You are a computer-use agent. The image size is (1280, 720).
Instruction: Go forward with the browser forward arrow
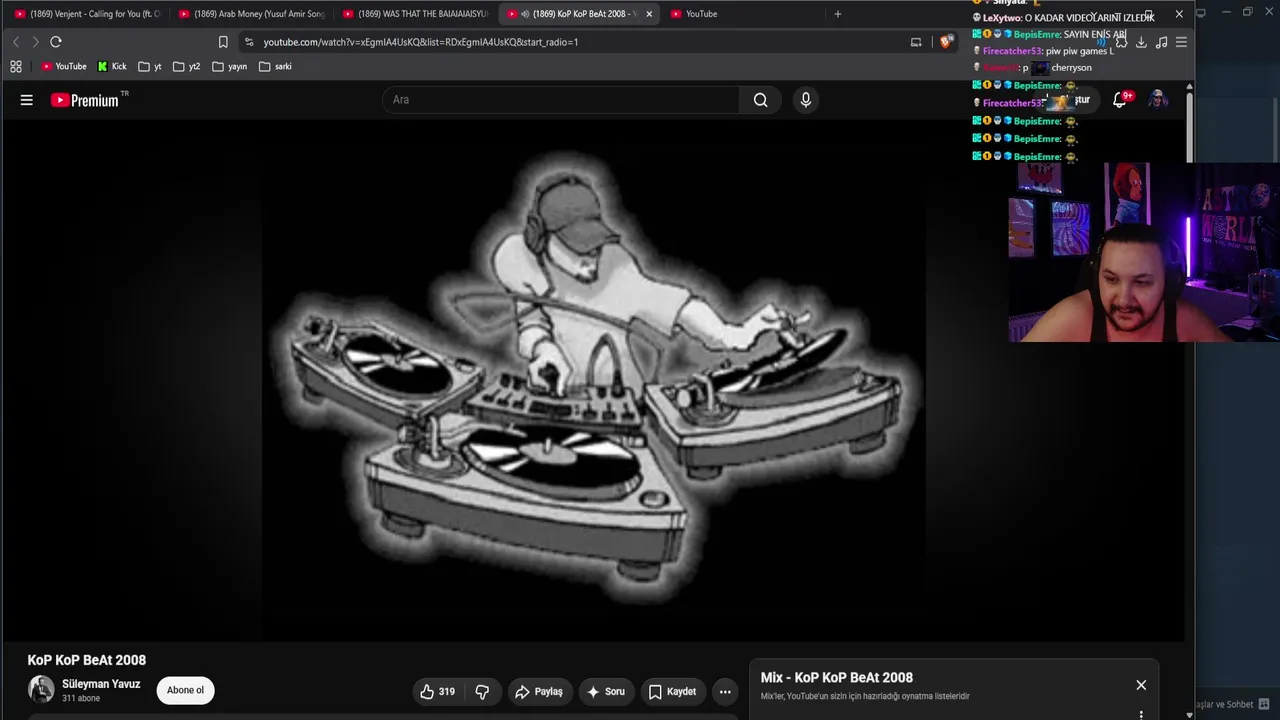pos(35,42)
